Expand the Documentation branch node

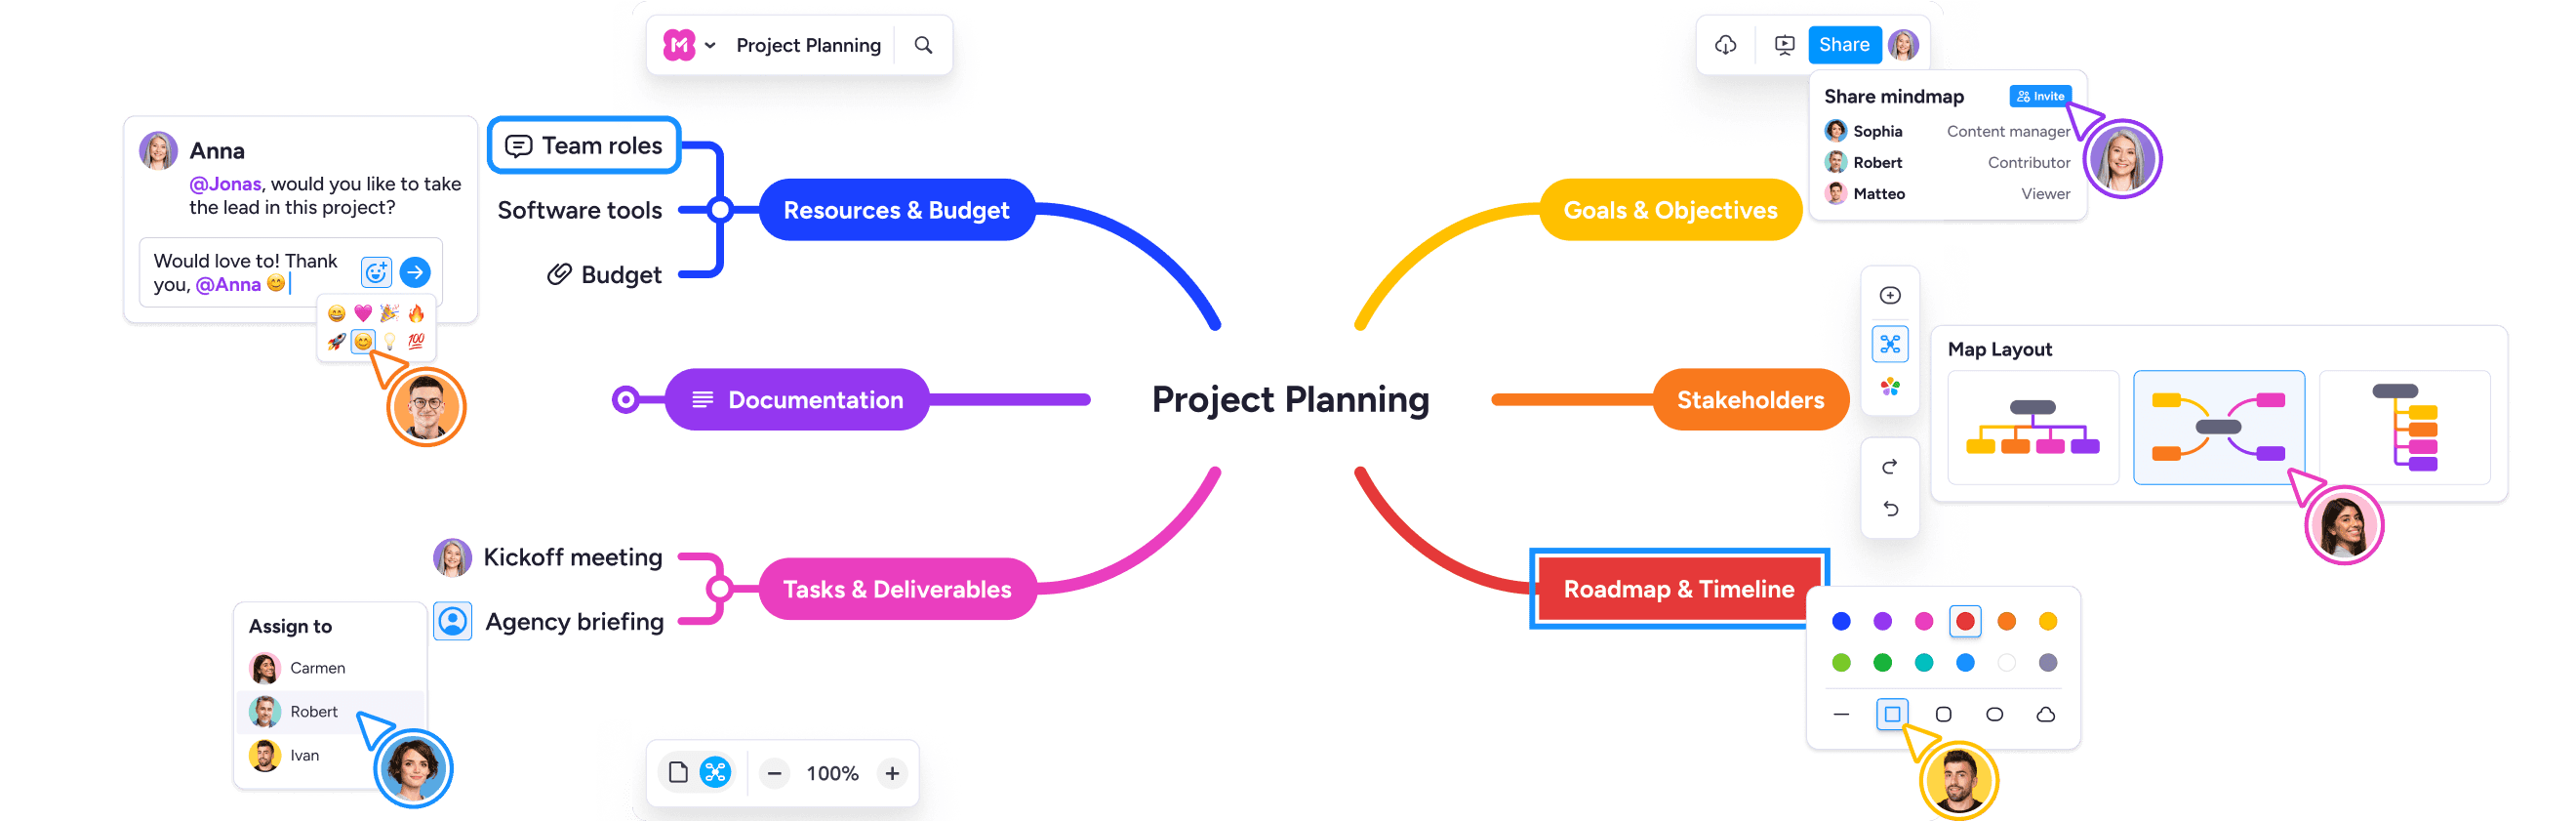tap(626, 400)
